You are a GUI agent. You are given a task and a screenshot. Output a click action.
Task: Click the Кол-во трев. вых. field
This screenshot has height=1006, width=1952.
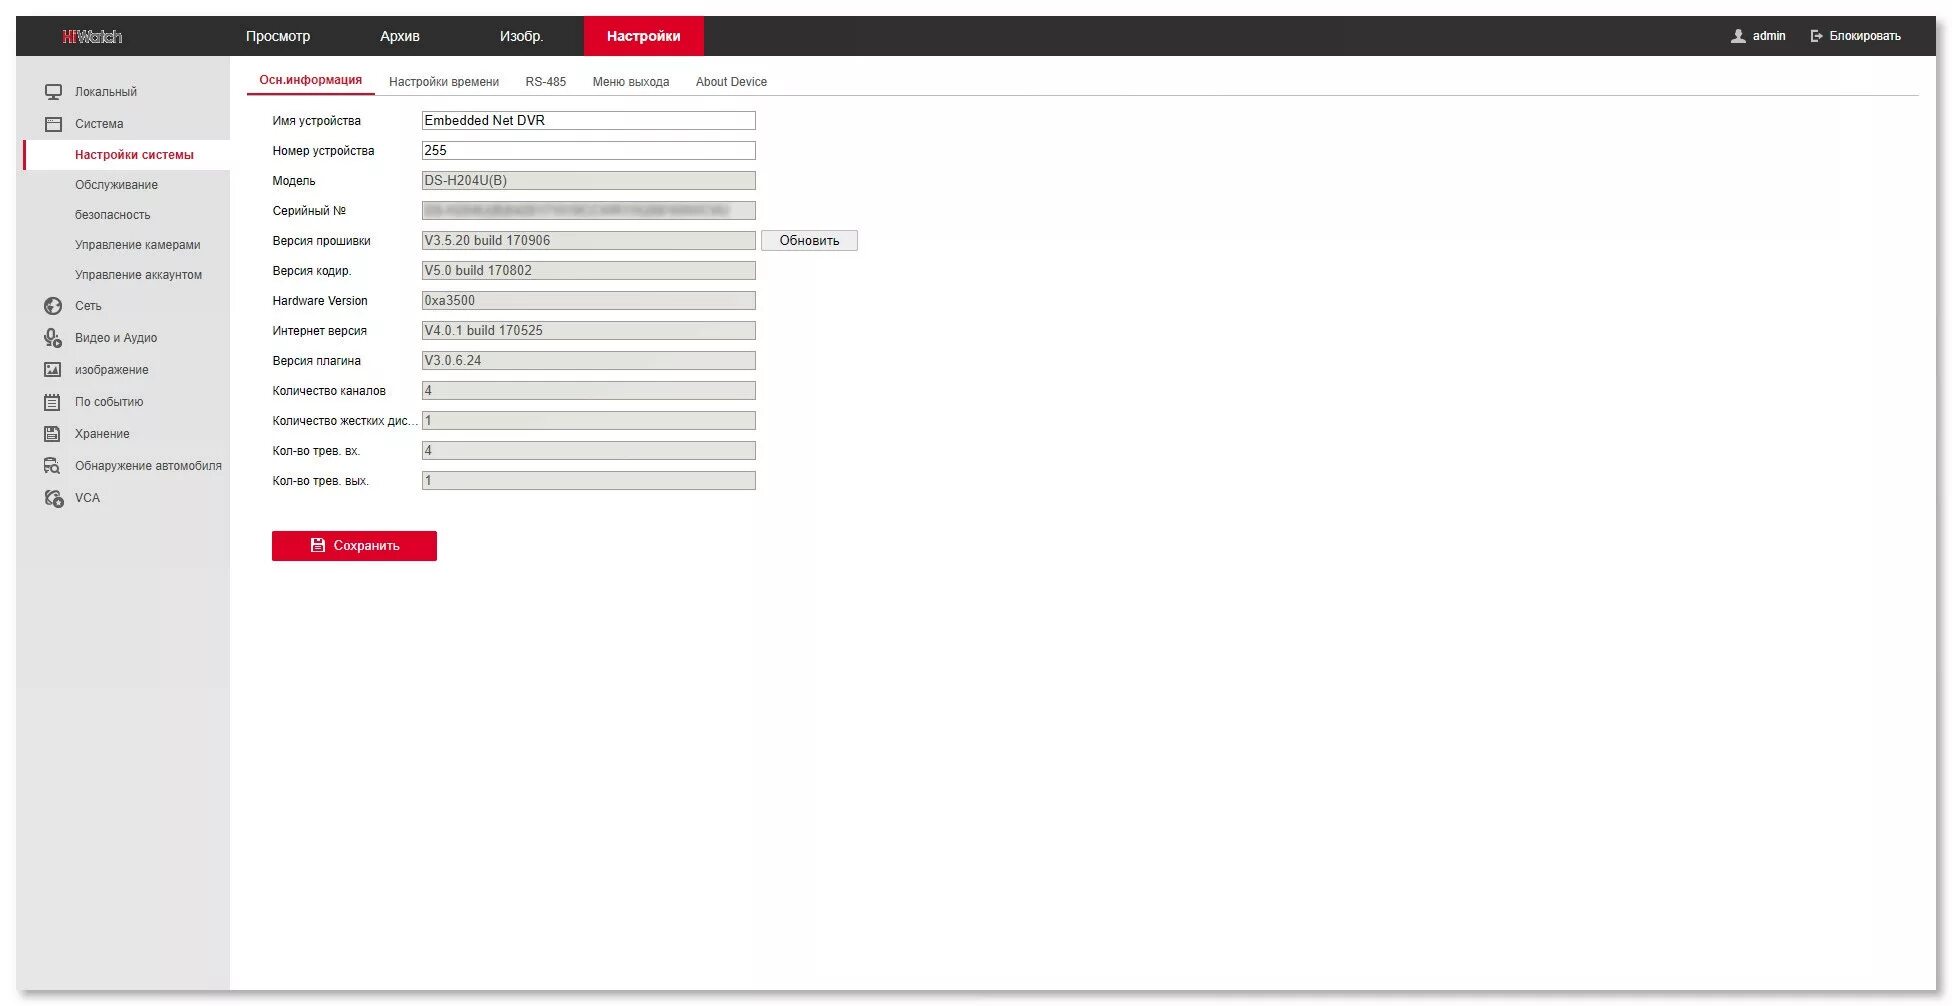pos(588,481)
